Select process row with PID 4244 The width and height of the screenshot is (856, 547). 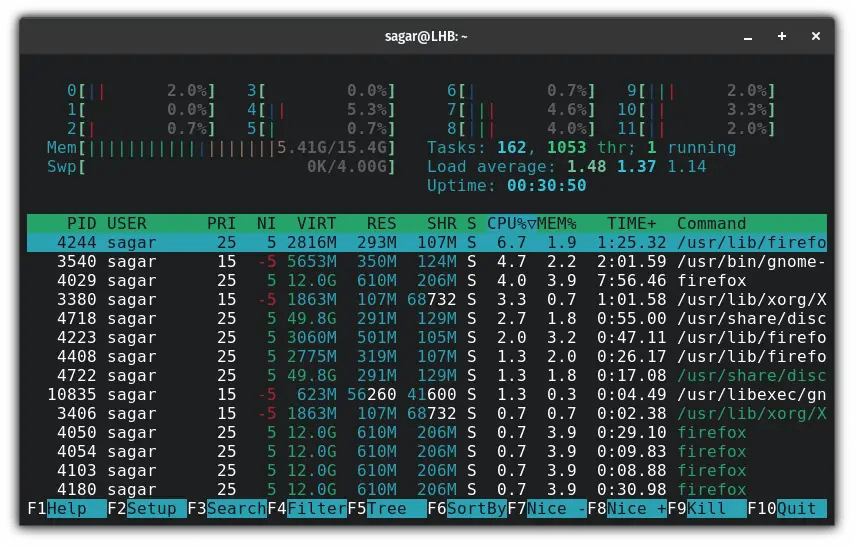[427, 242]
